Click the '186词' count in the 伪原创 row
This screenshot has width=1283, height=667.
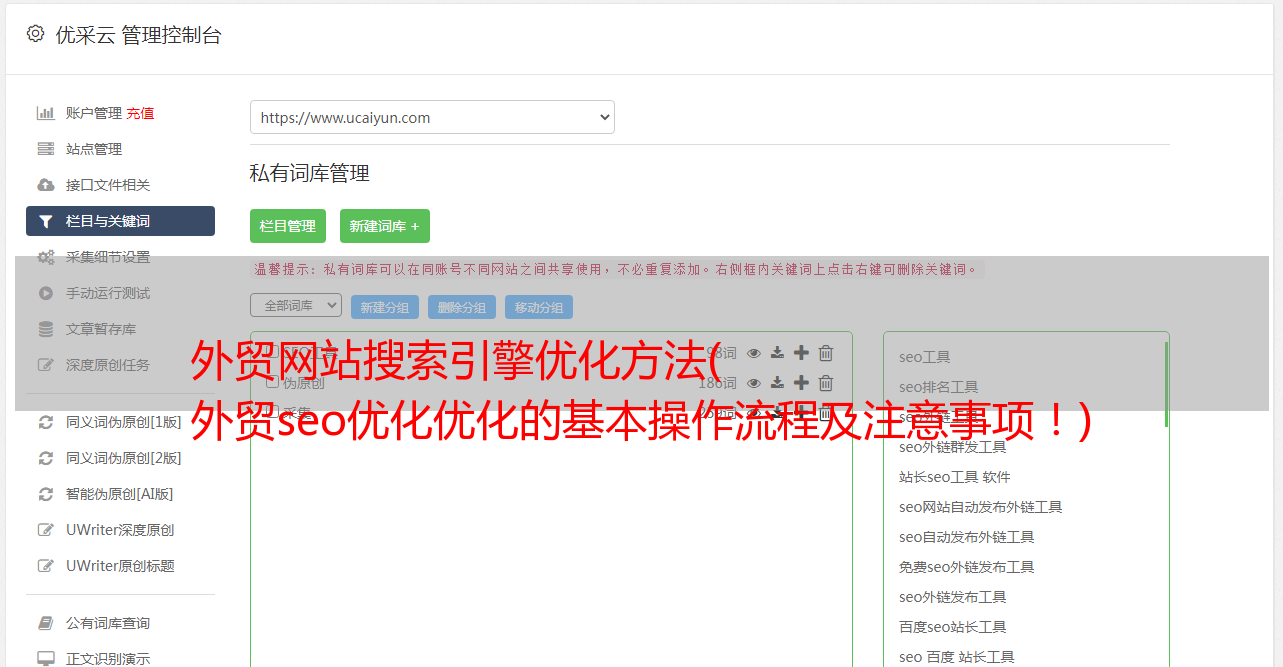(x=717, y=383)
